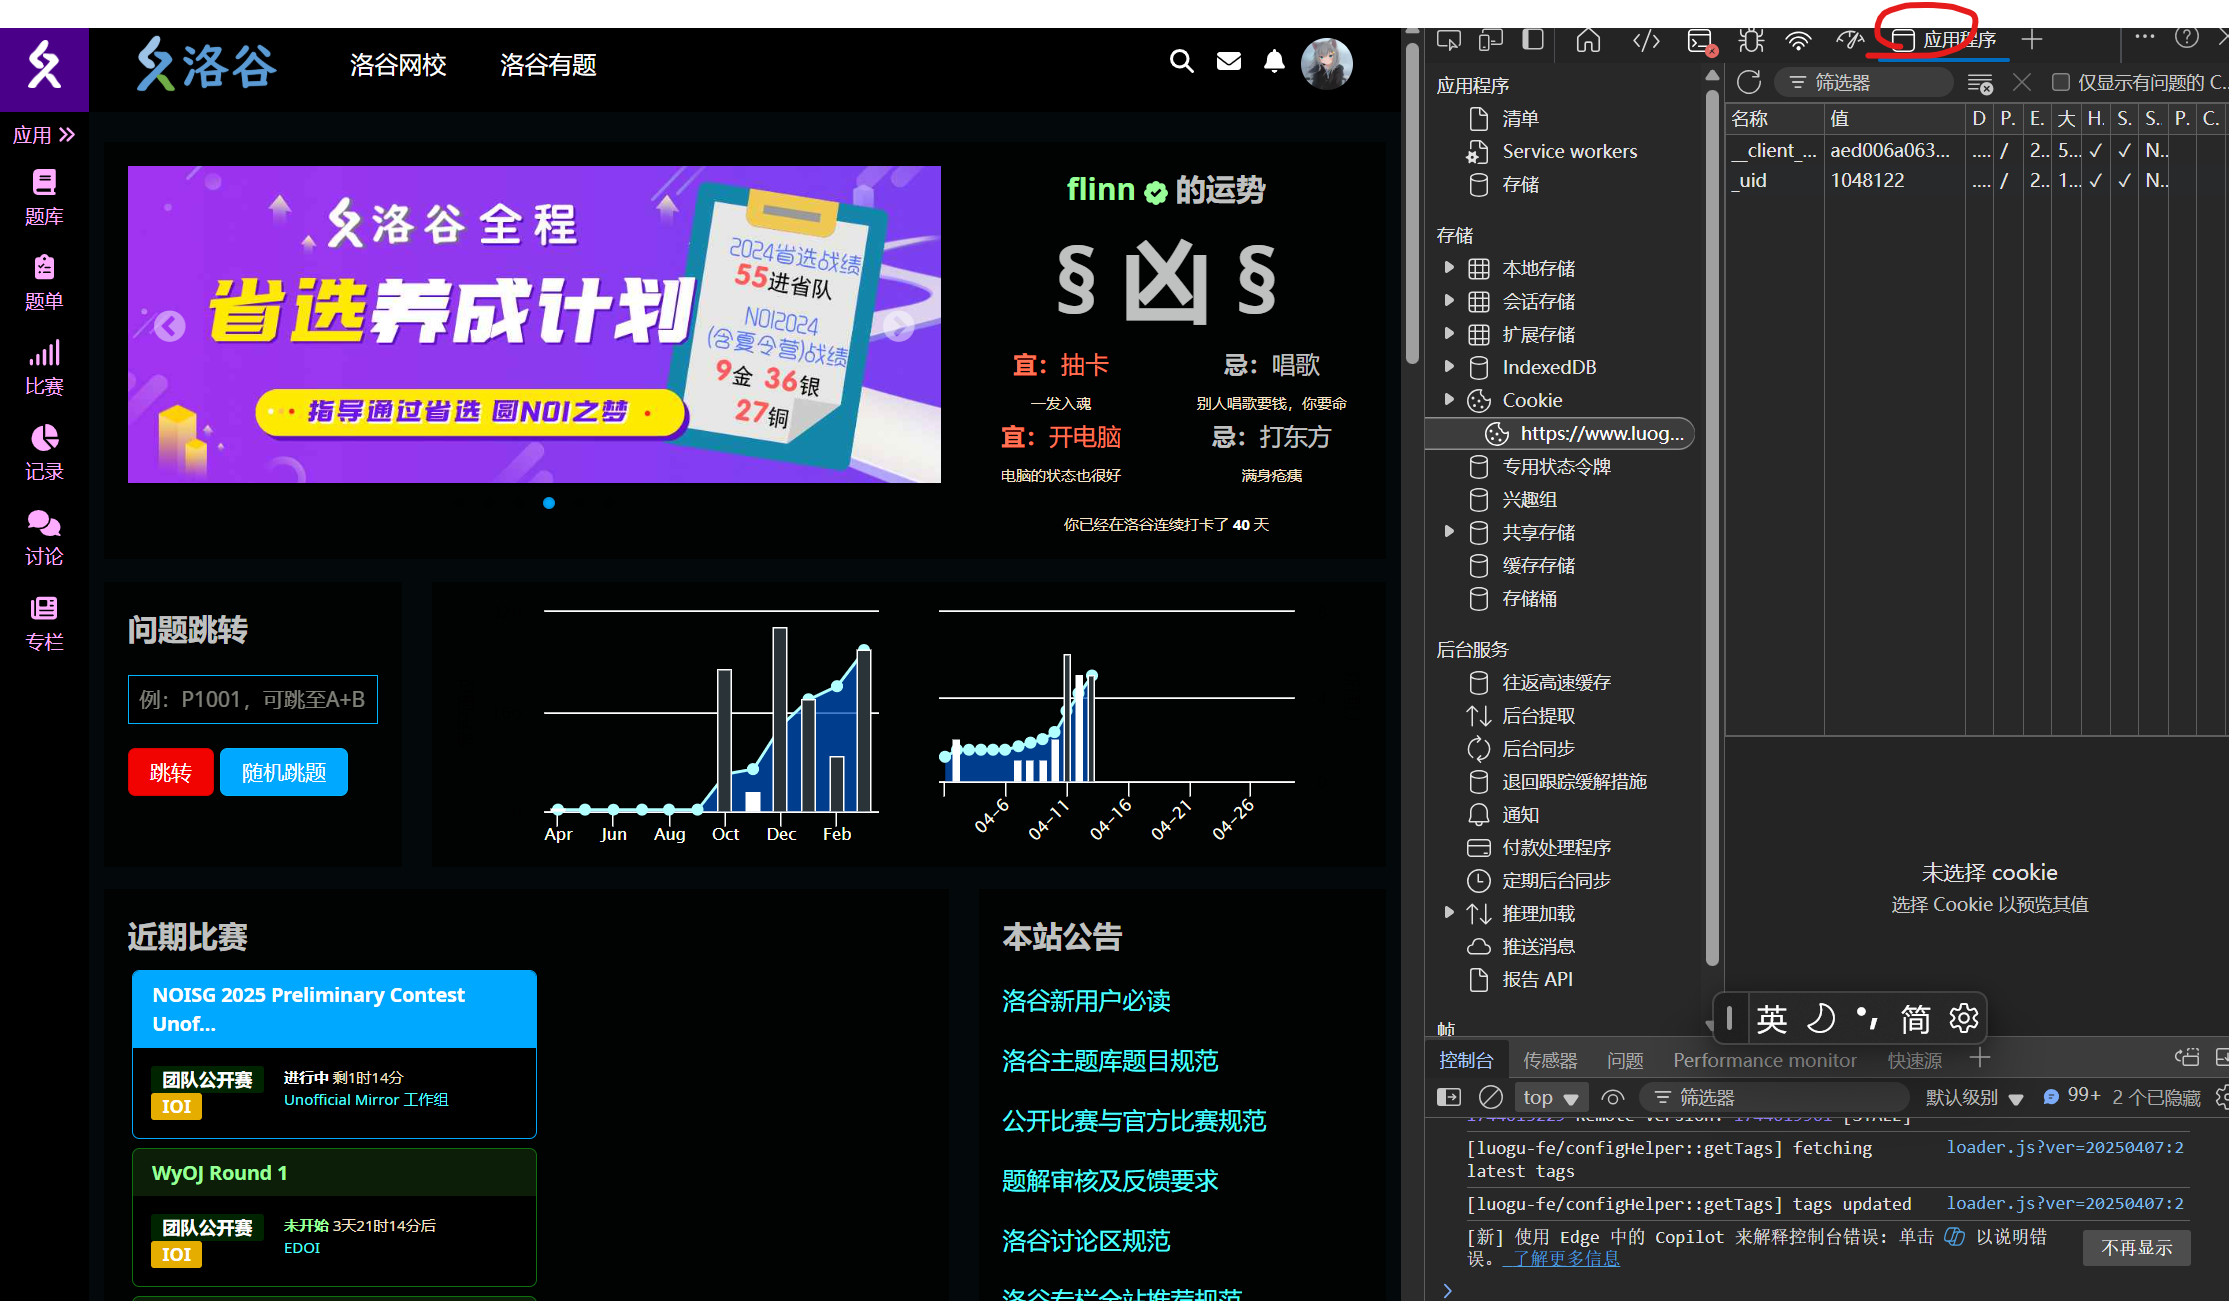The image size is (2229, 1301).
Task: Open the Elements code icon tab
Action: point(1646,40)
